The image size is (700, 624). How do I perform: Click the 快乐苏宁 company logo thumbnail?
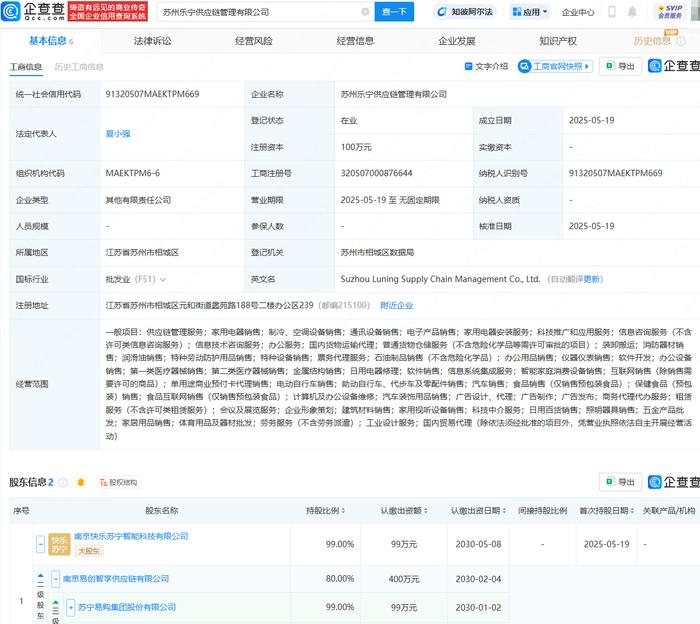click(x=59, y=545)
